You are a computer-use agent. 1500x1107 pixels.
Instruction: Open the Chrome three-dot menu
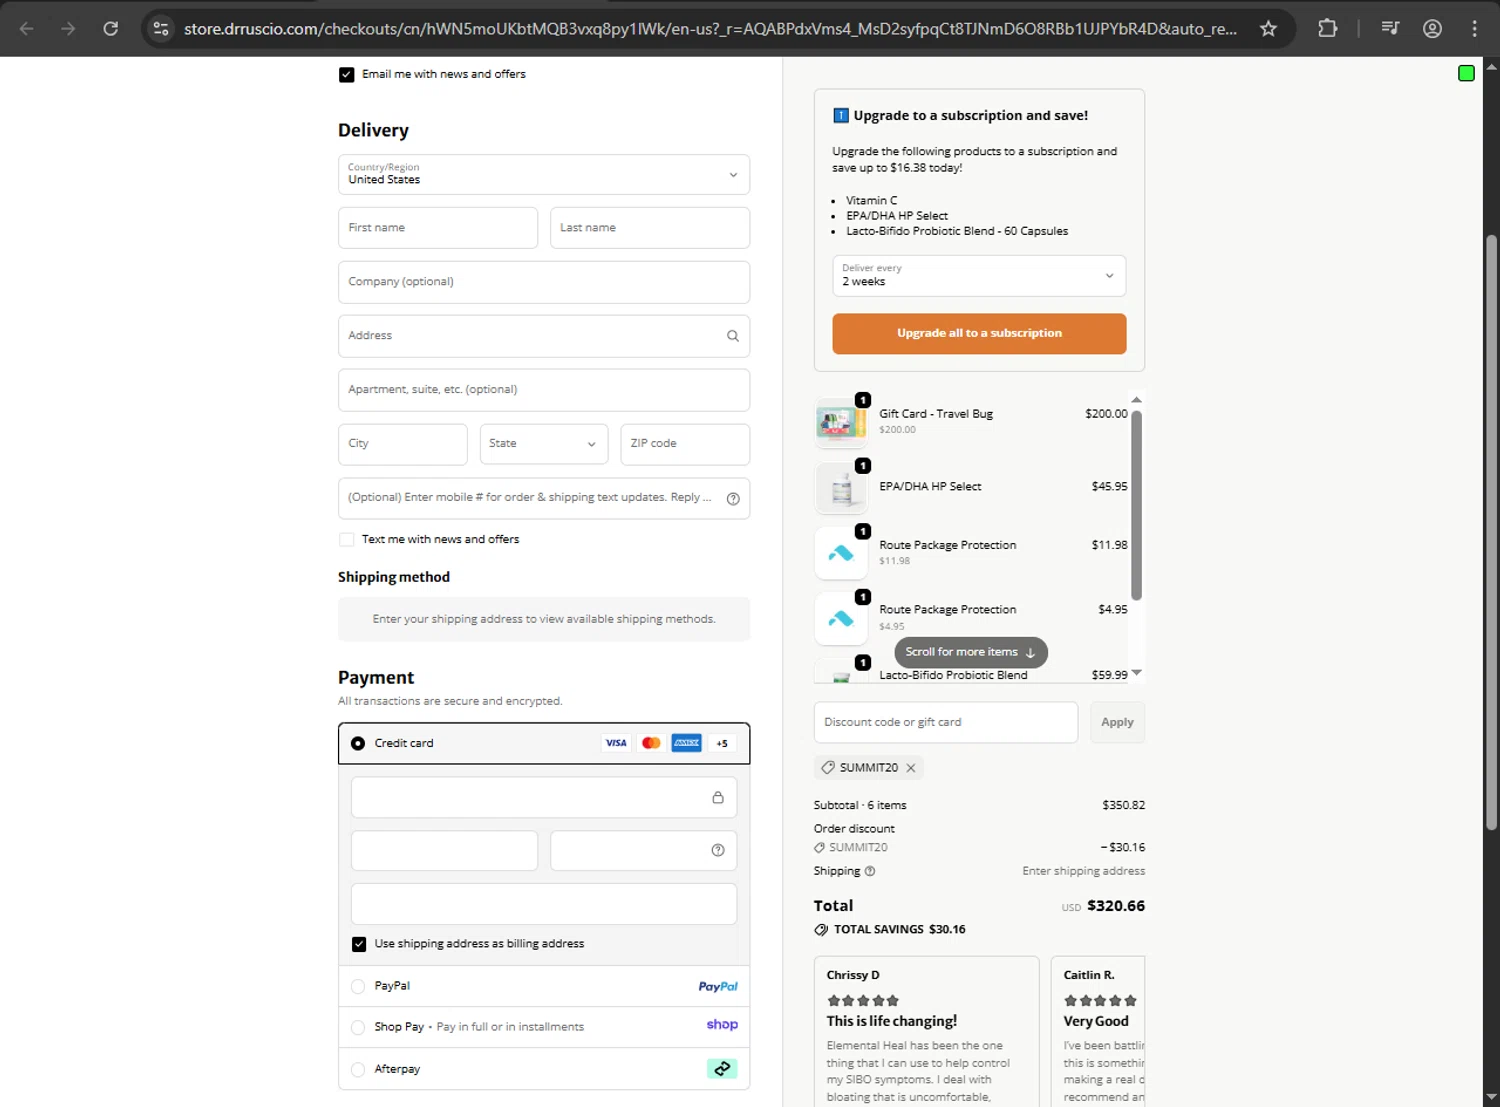(x=1474, y=29)
